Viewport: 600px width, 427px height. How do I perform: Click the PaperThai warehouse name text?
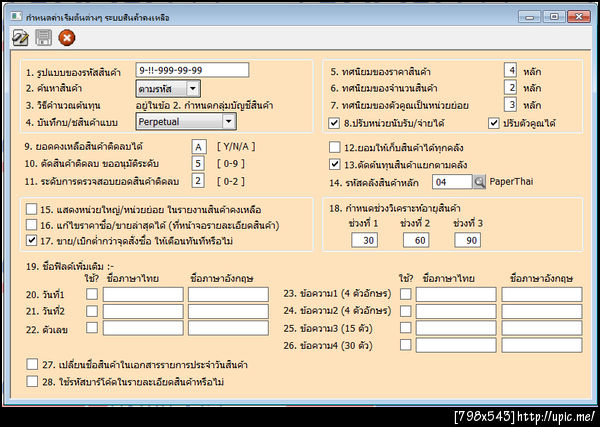511,181
